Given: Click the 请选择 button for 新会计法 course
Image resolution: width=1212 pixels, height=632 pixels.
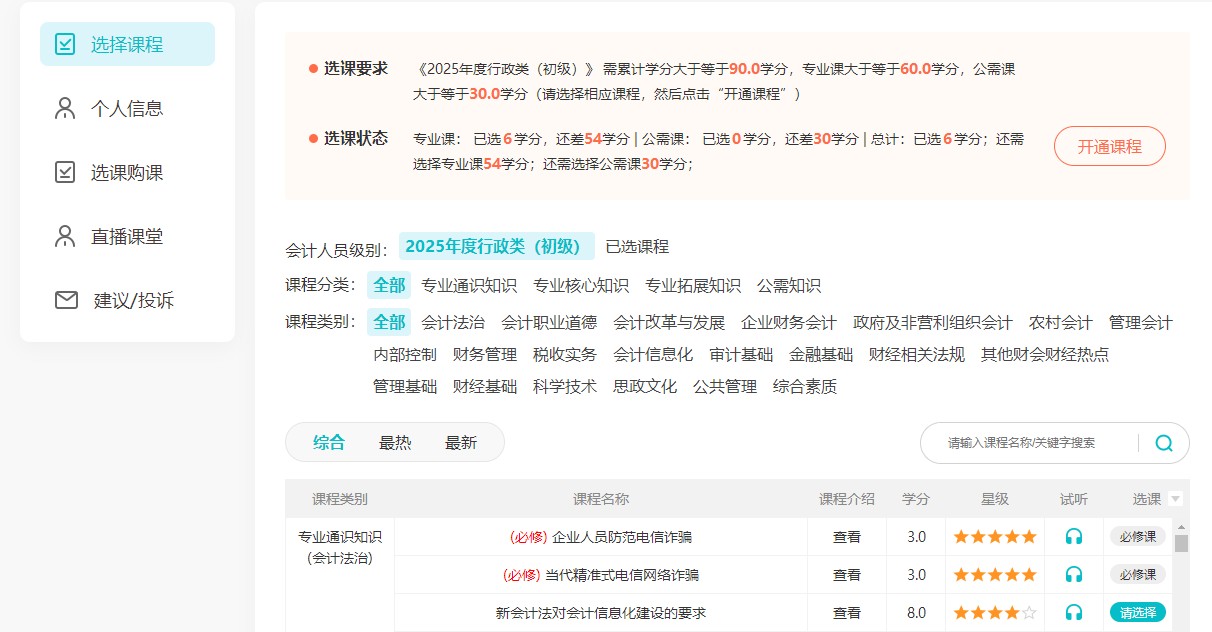Looking at the screenshot, I should 1139,611.
